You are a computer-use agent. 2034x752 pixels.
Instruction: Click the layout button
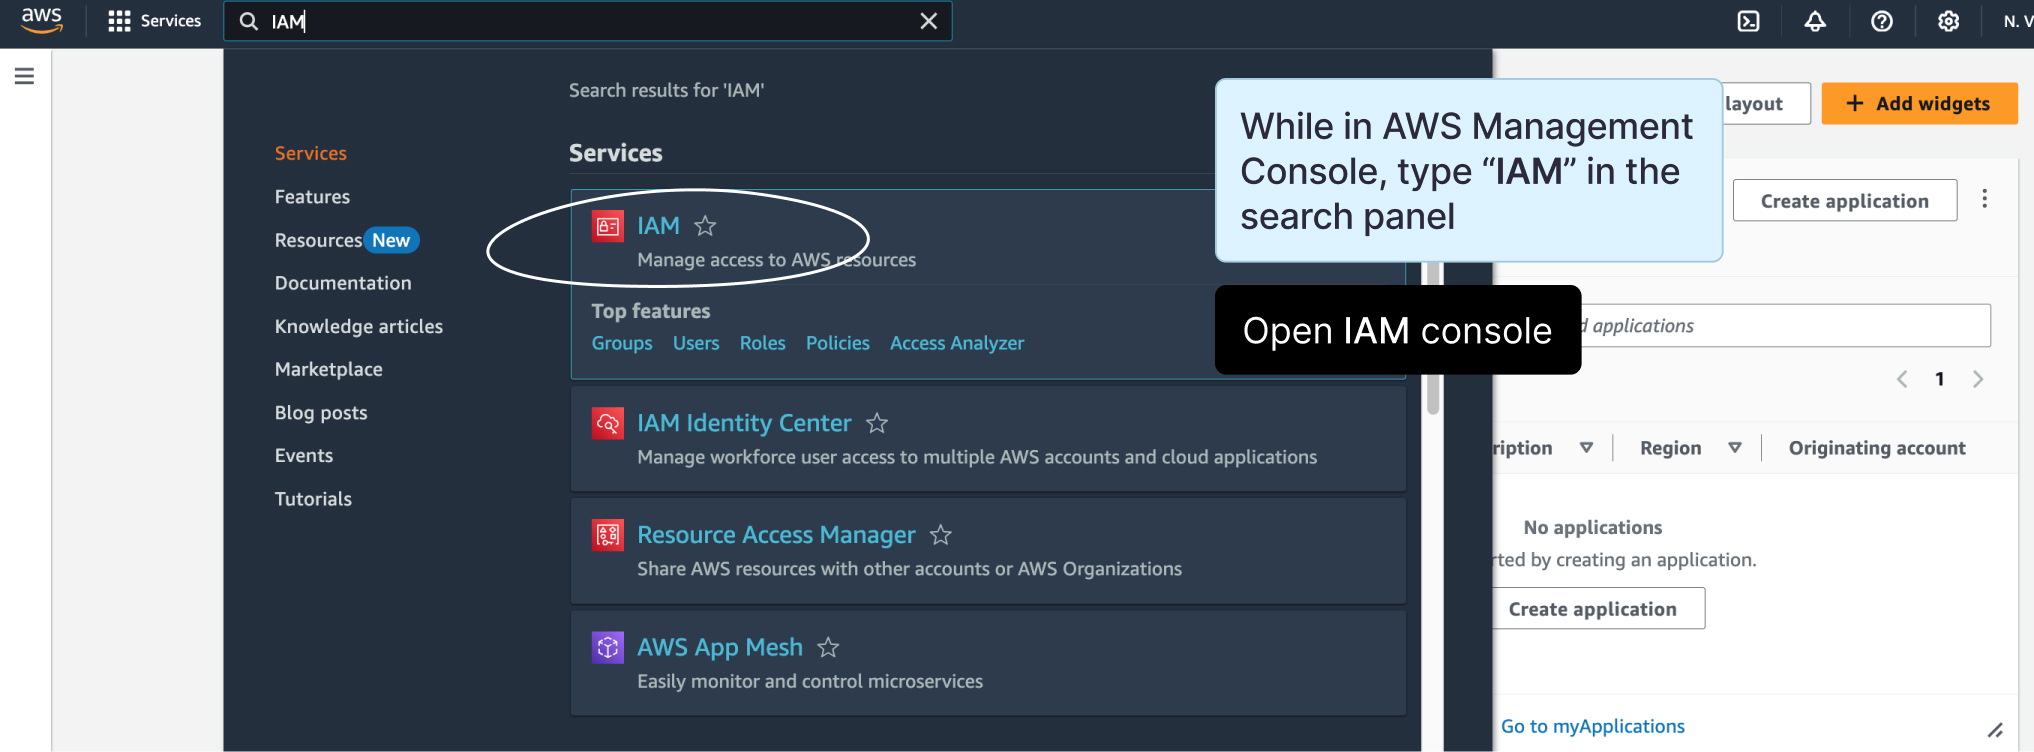coord(1766,103)
